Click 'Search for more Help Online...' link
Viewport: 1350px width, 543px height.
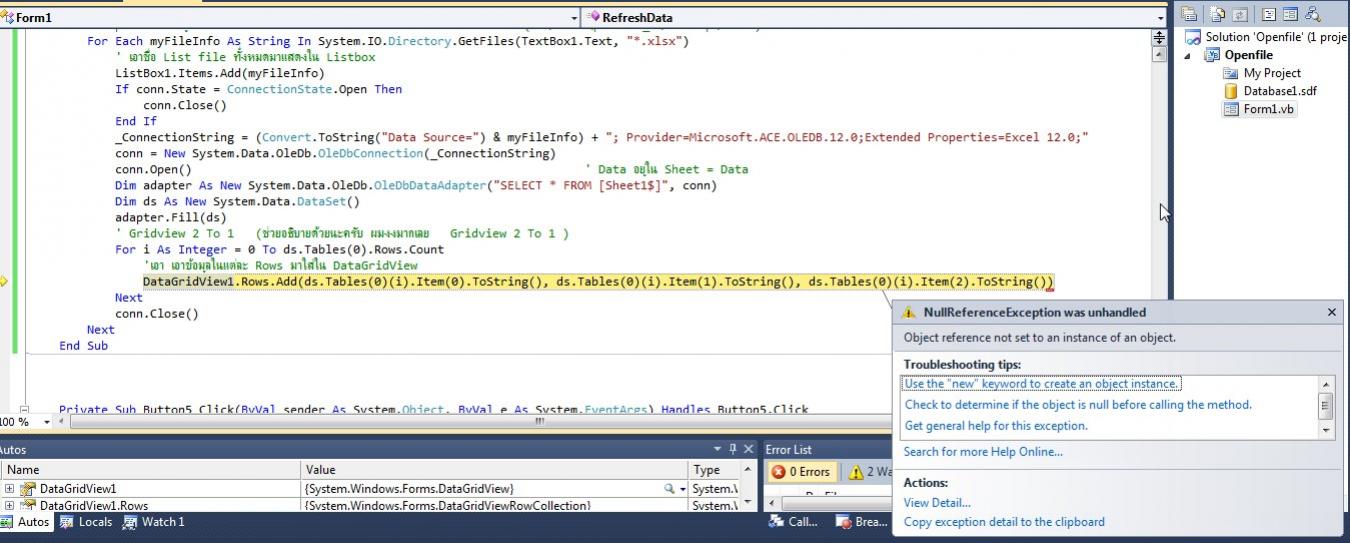pos(983,452)
